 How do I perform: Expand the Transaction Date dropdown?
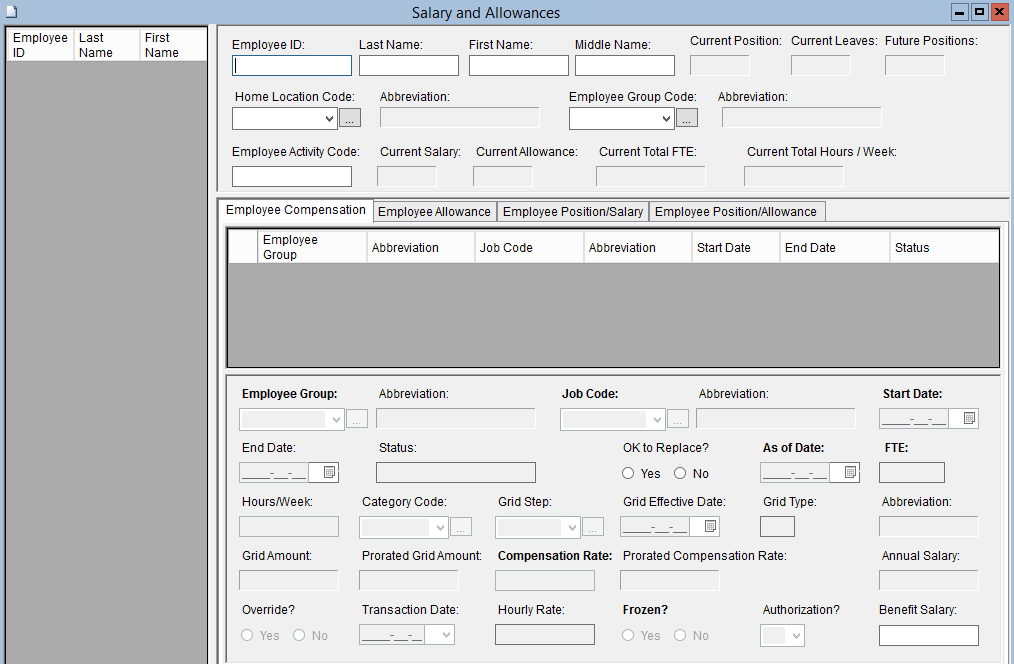445,635
